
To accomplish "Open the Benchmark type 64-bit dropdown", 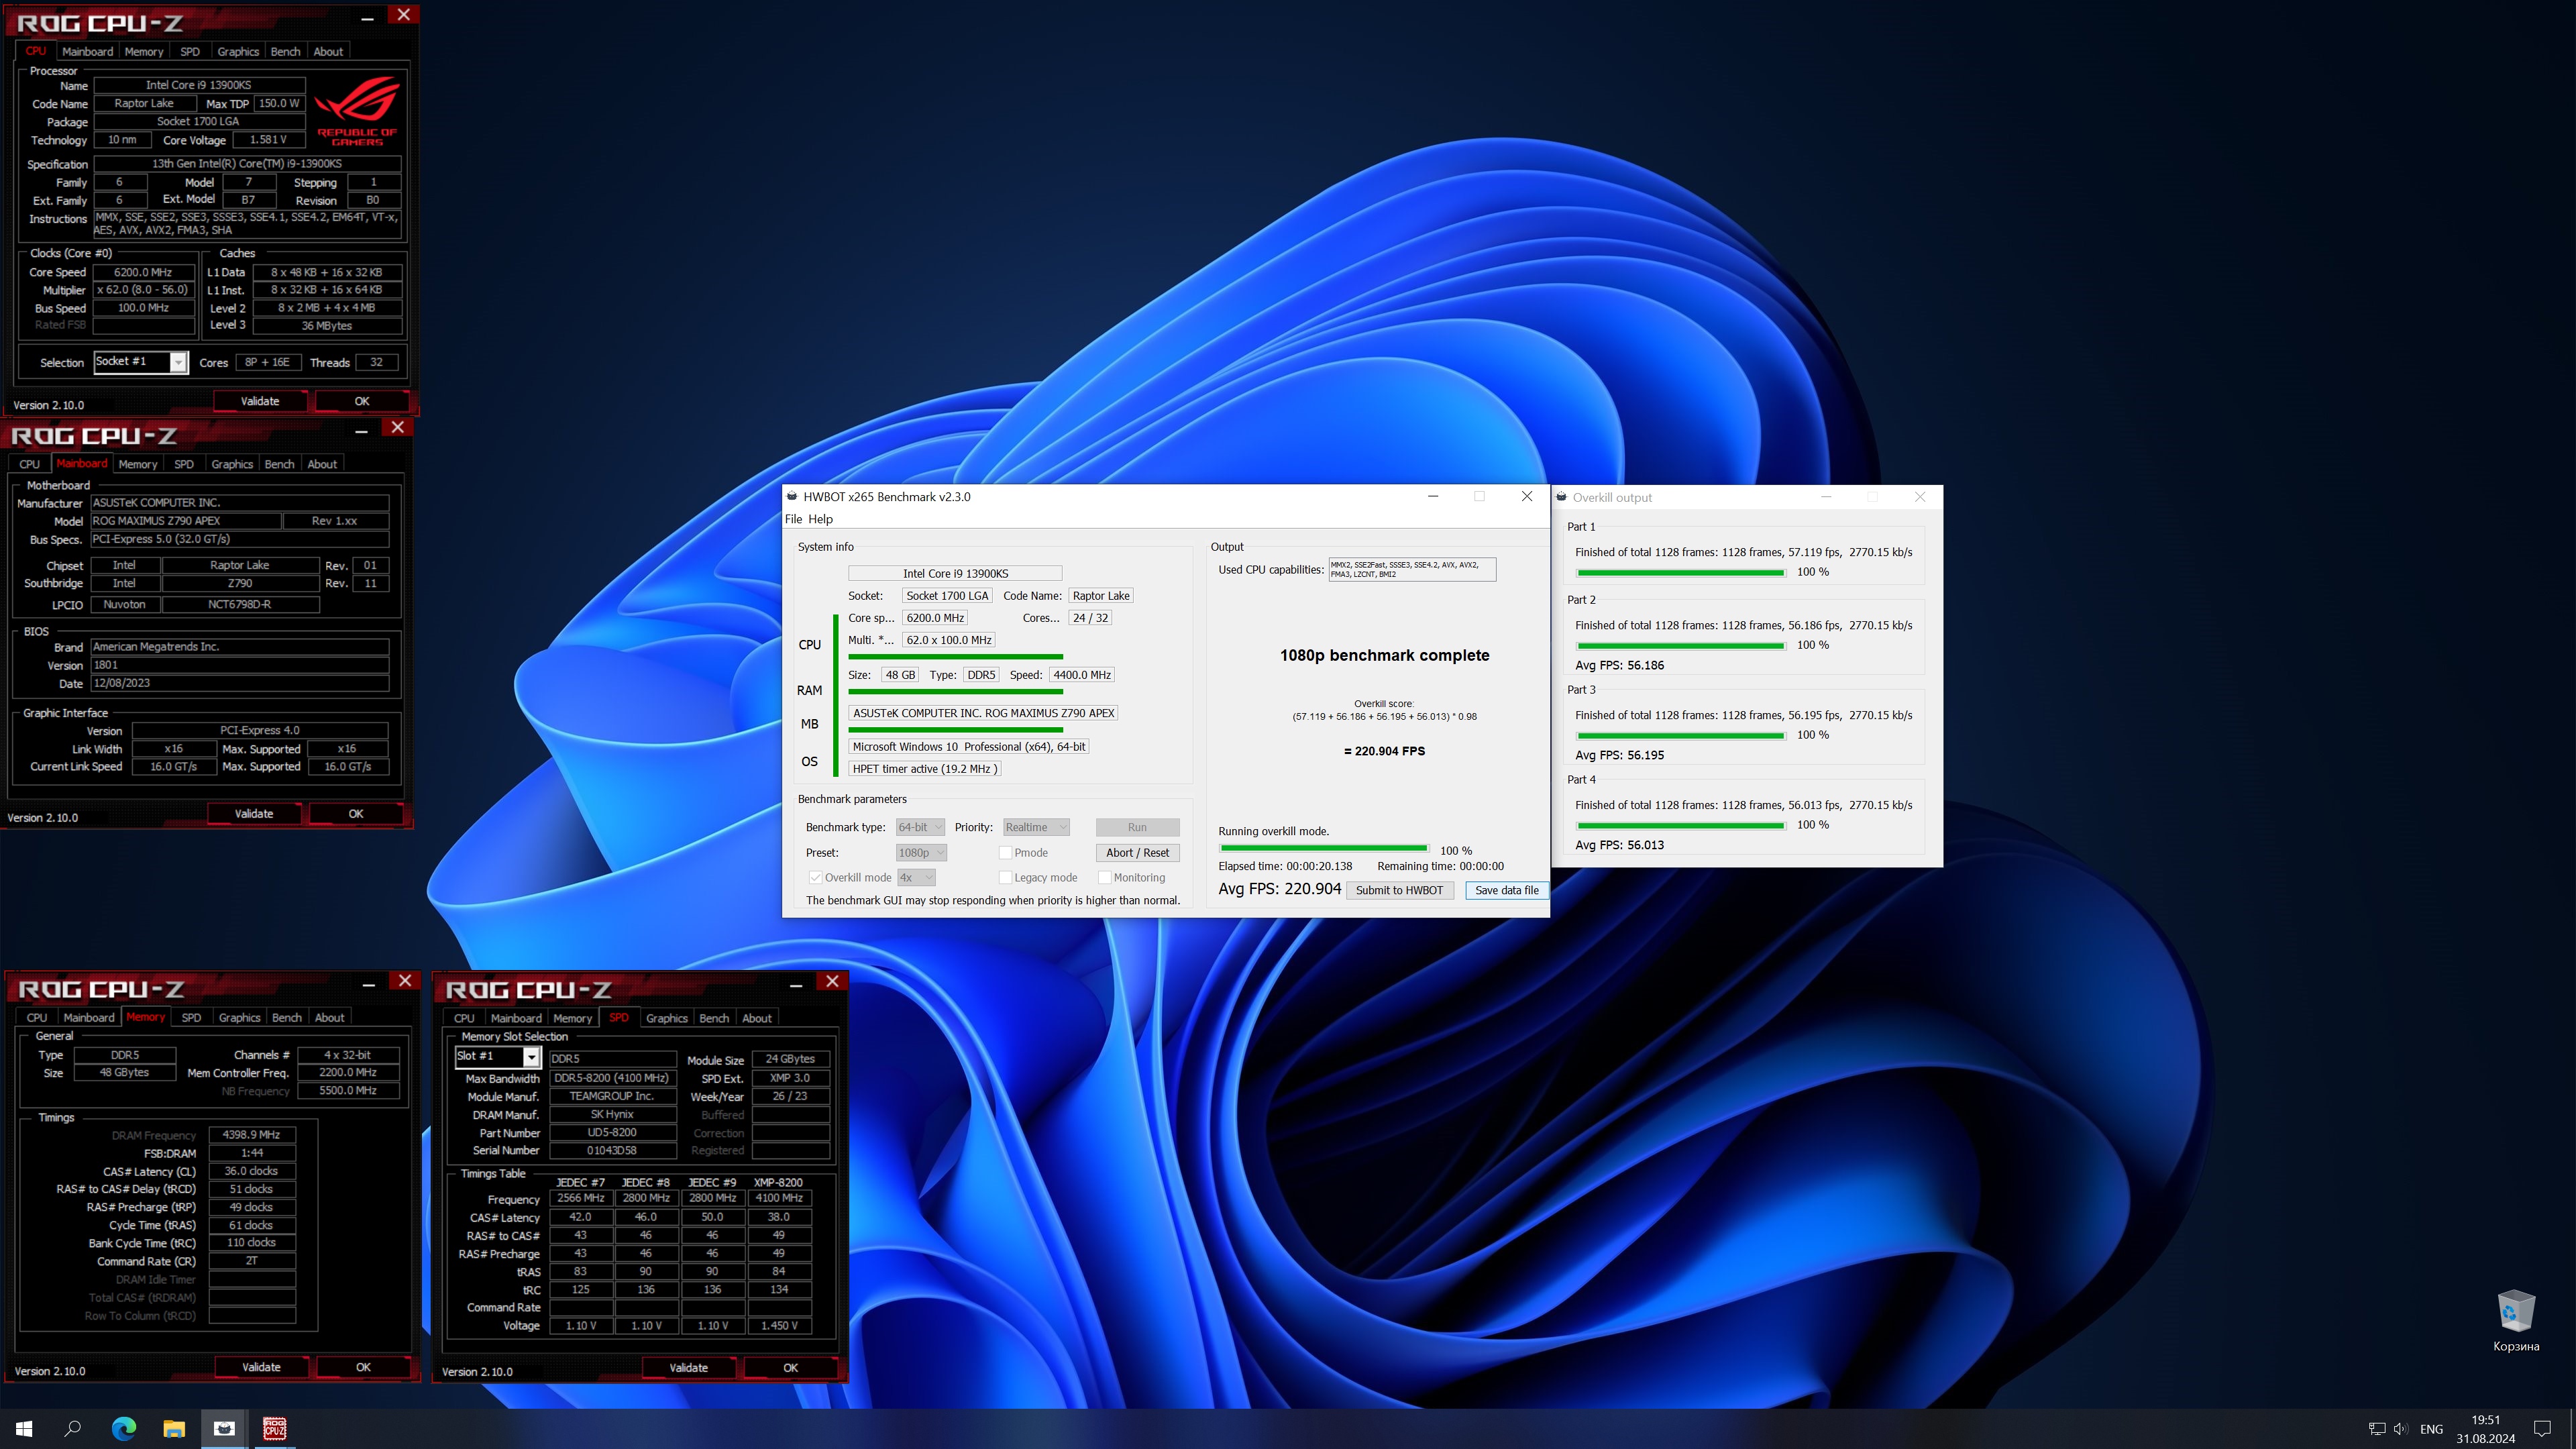I will [920, 827].
